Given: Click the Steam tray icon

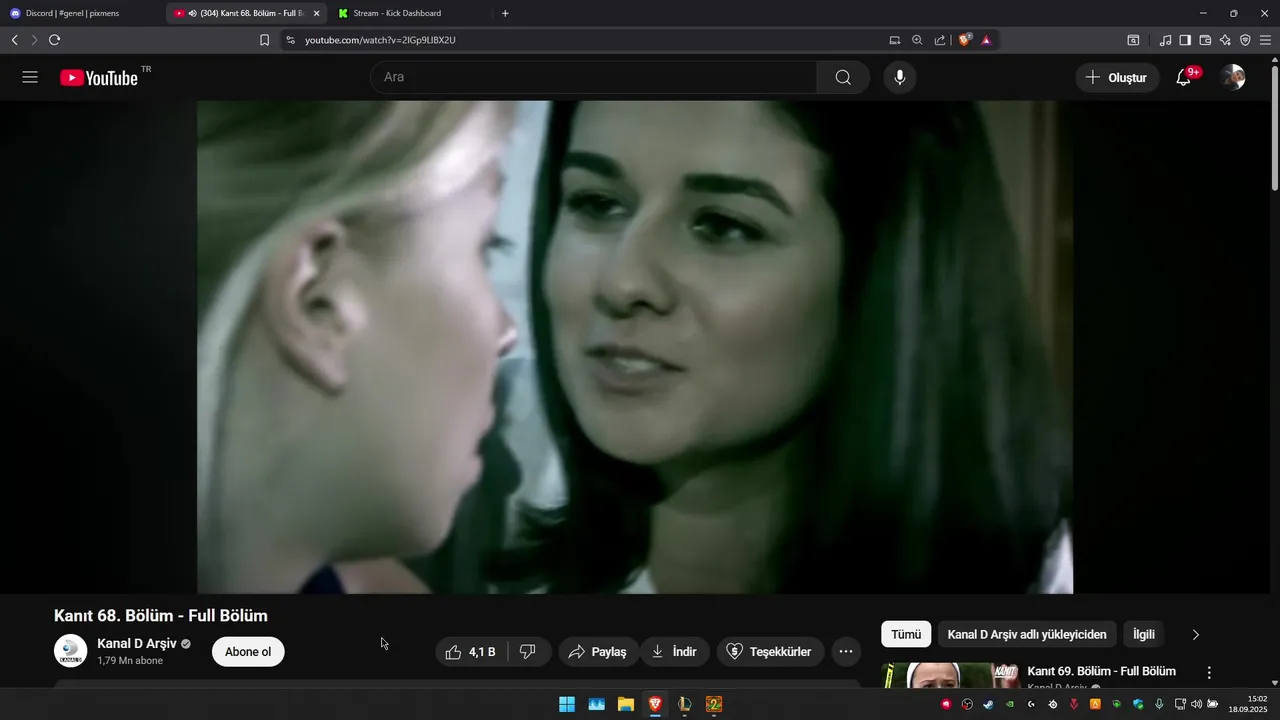Looking at the screenshot, I should [x=988, y=704].
